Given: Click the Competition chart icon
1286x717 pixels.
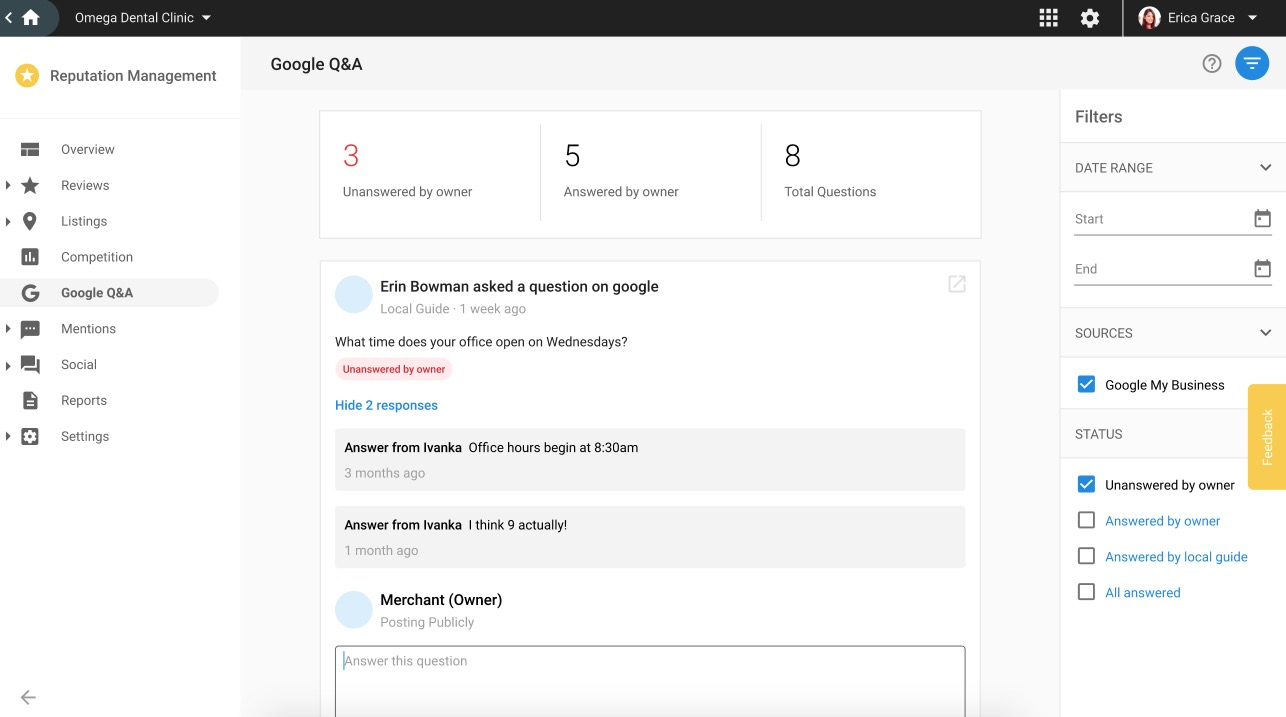Looking at the screenshot, I should point(30,257).
